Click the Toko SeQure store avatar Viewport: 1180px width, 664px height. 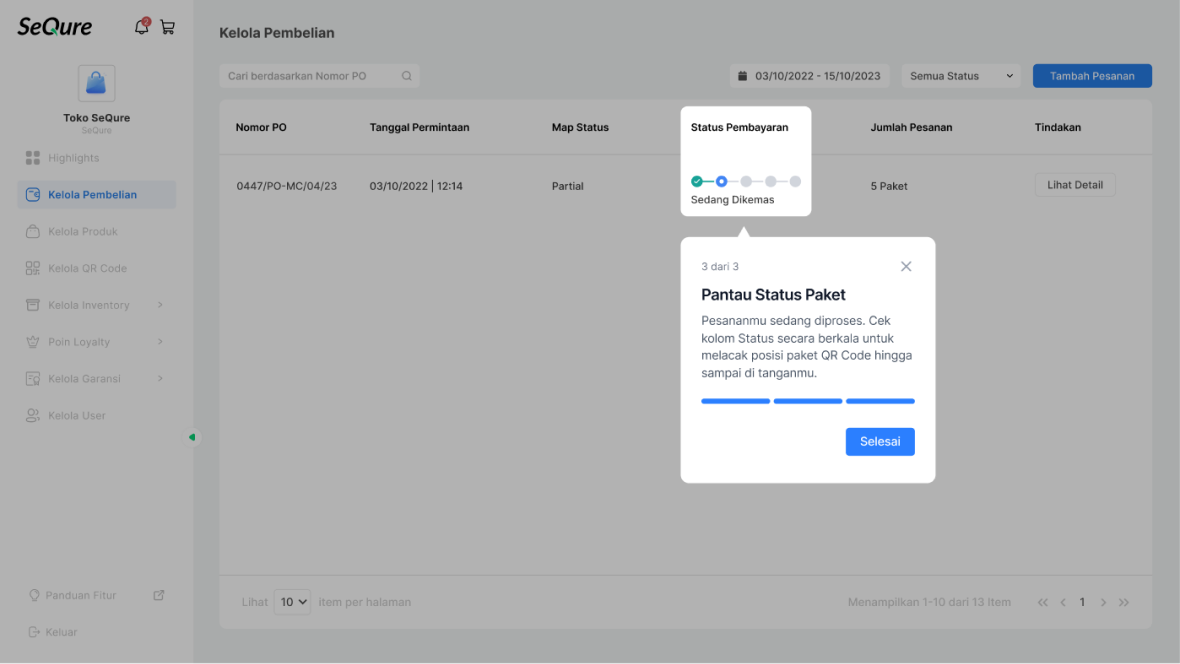[x=96, y=83]
